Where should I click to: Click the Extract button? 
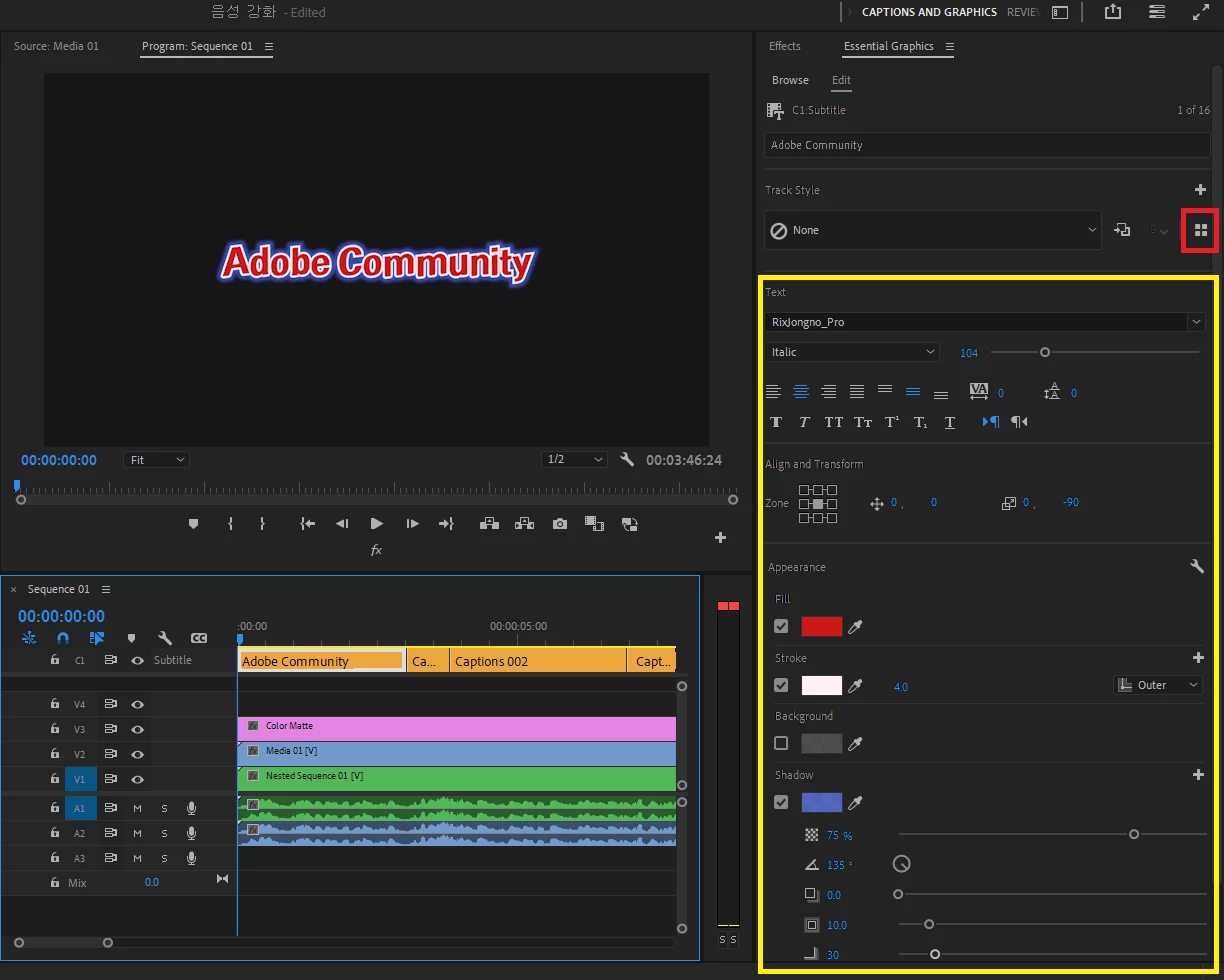(x=524, y=523)
